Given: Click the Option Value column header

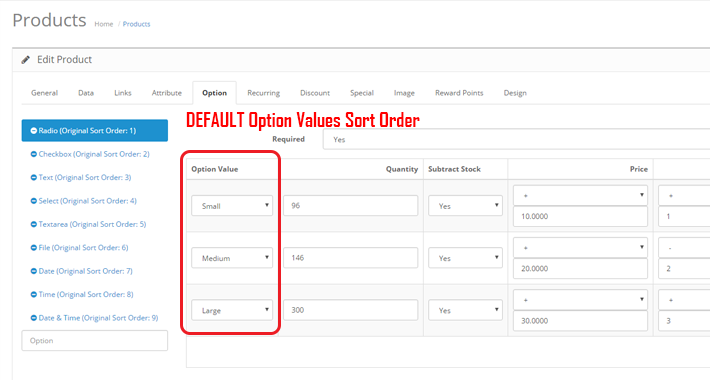Looking at the screenshot, I should click(x=215, y=169).
